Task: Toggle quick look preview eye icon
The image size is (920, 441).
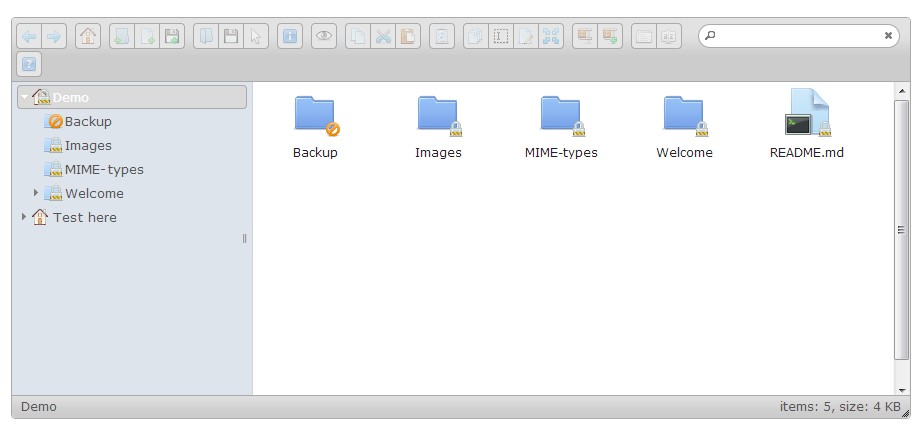Action: pos(324,37)
